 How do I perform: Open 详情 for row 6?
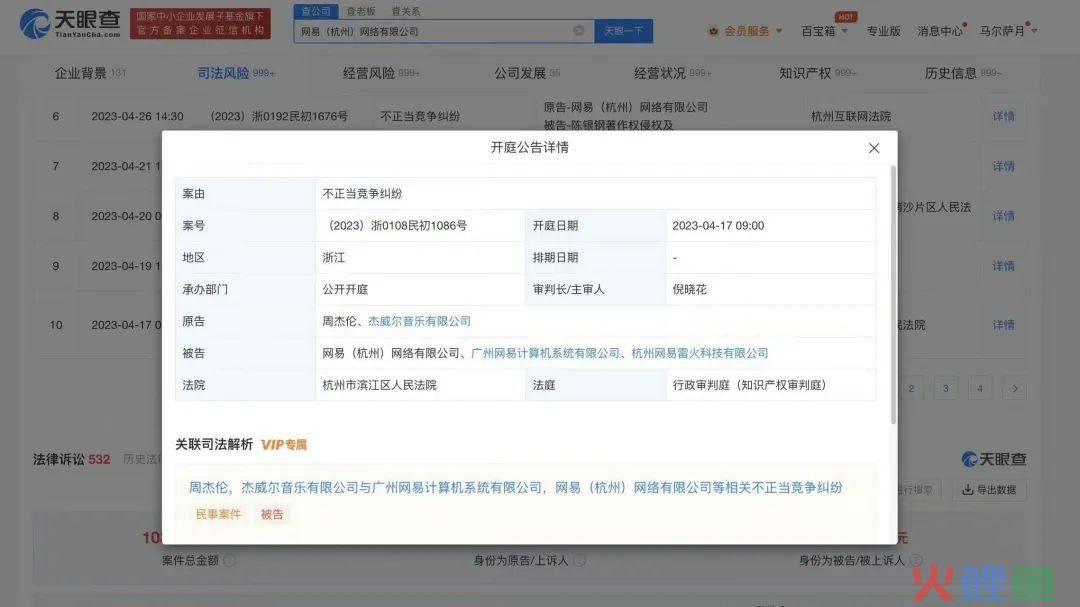click(x=1004, y=116)
